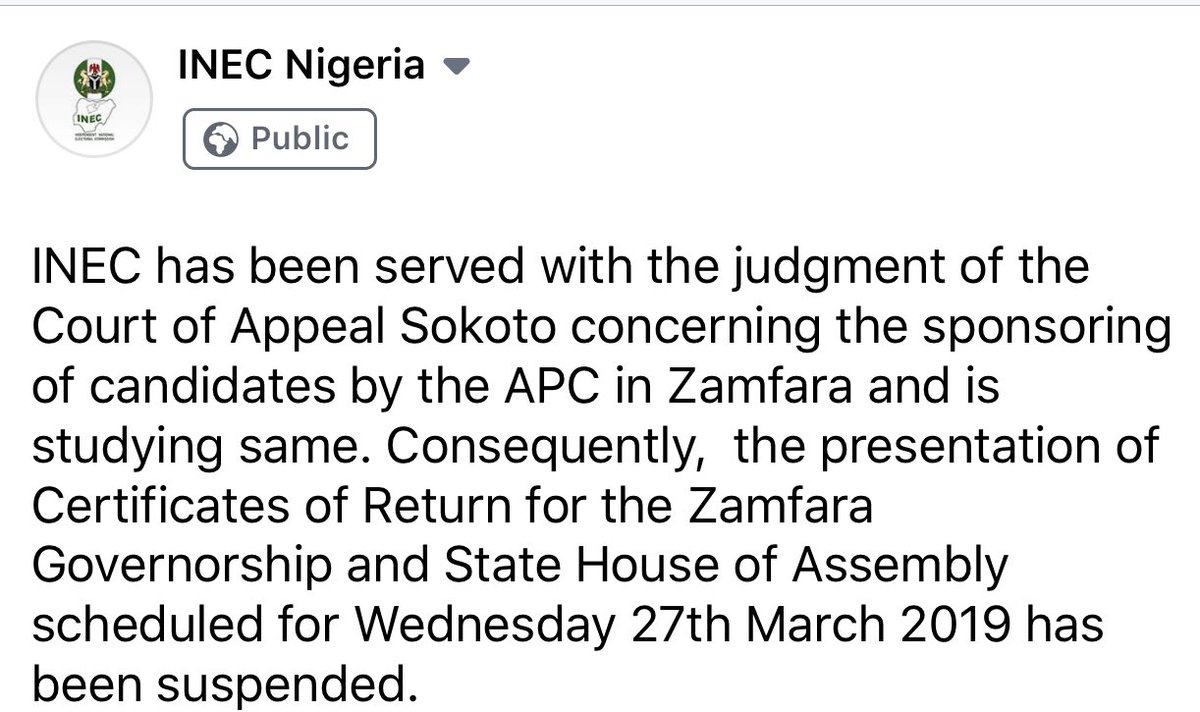
Task: Click the Public audience button
Action: [x=279, y=139]
